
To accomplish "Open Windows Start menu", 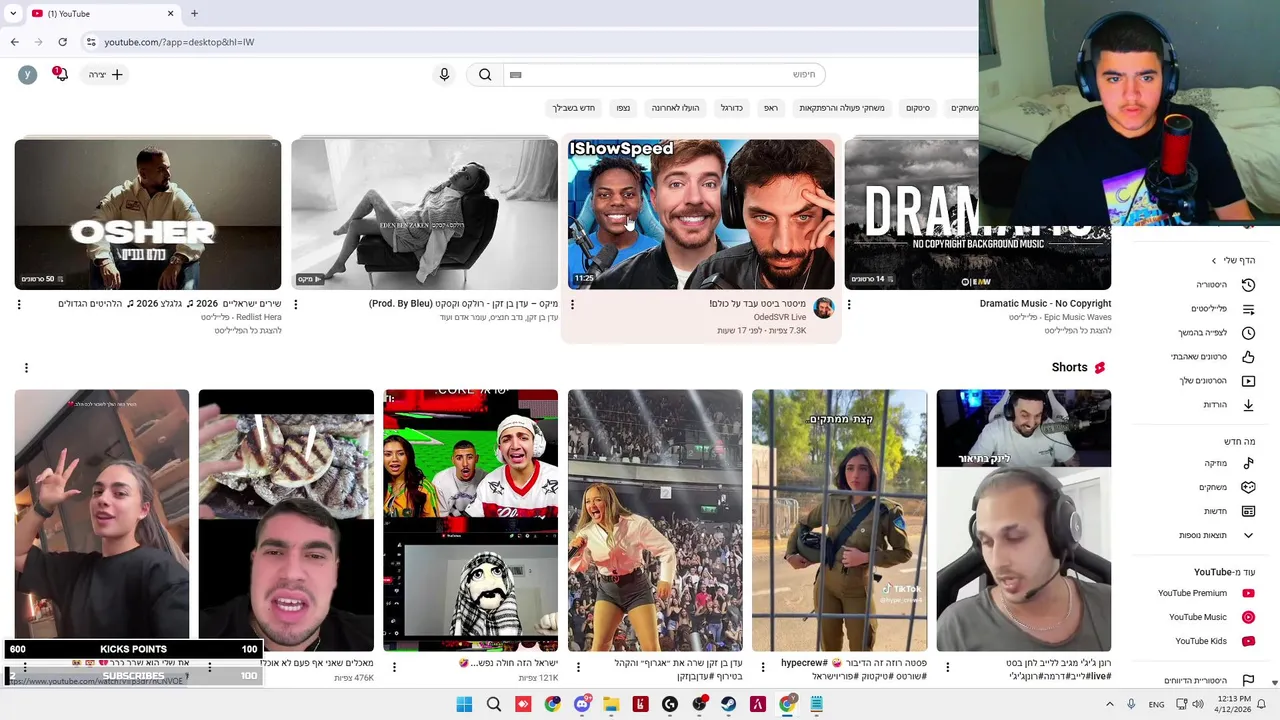I will [464, 704].
